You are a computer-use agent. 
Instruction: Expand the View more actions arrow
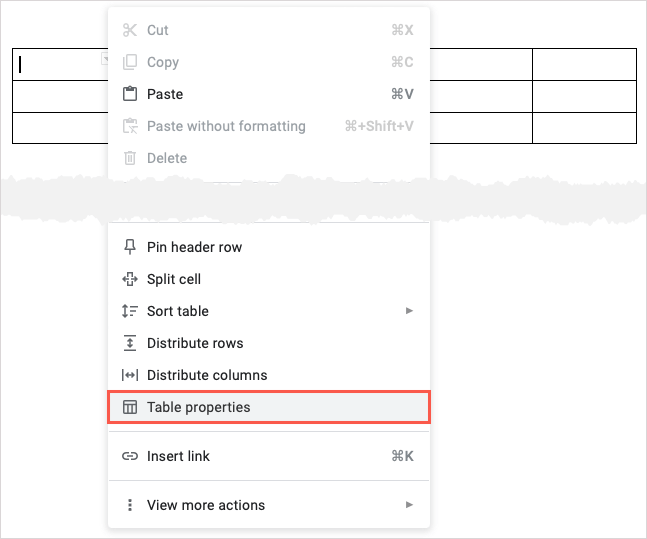(409, 505)
